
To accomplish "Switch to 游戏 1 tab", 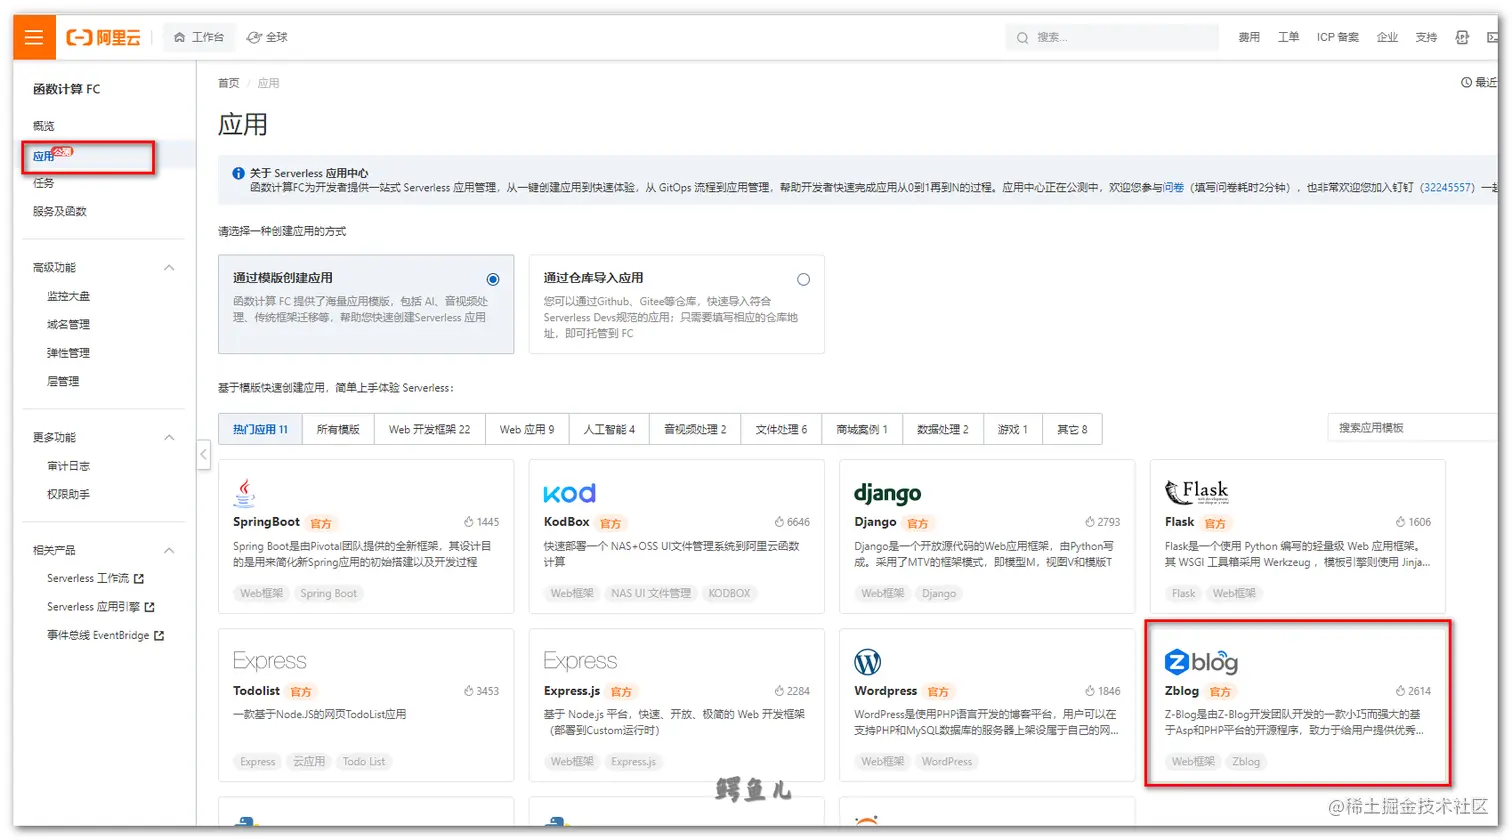I will [x=1013, y=429].
